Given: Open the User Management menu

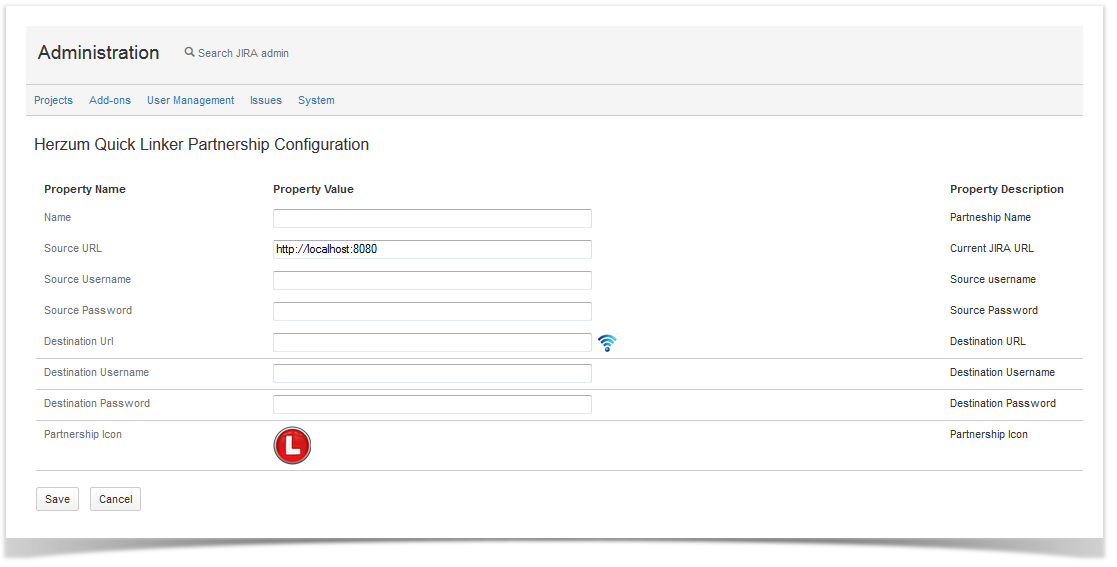Looking at the screenshot, I should (190, 100).
